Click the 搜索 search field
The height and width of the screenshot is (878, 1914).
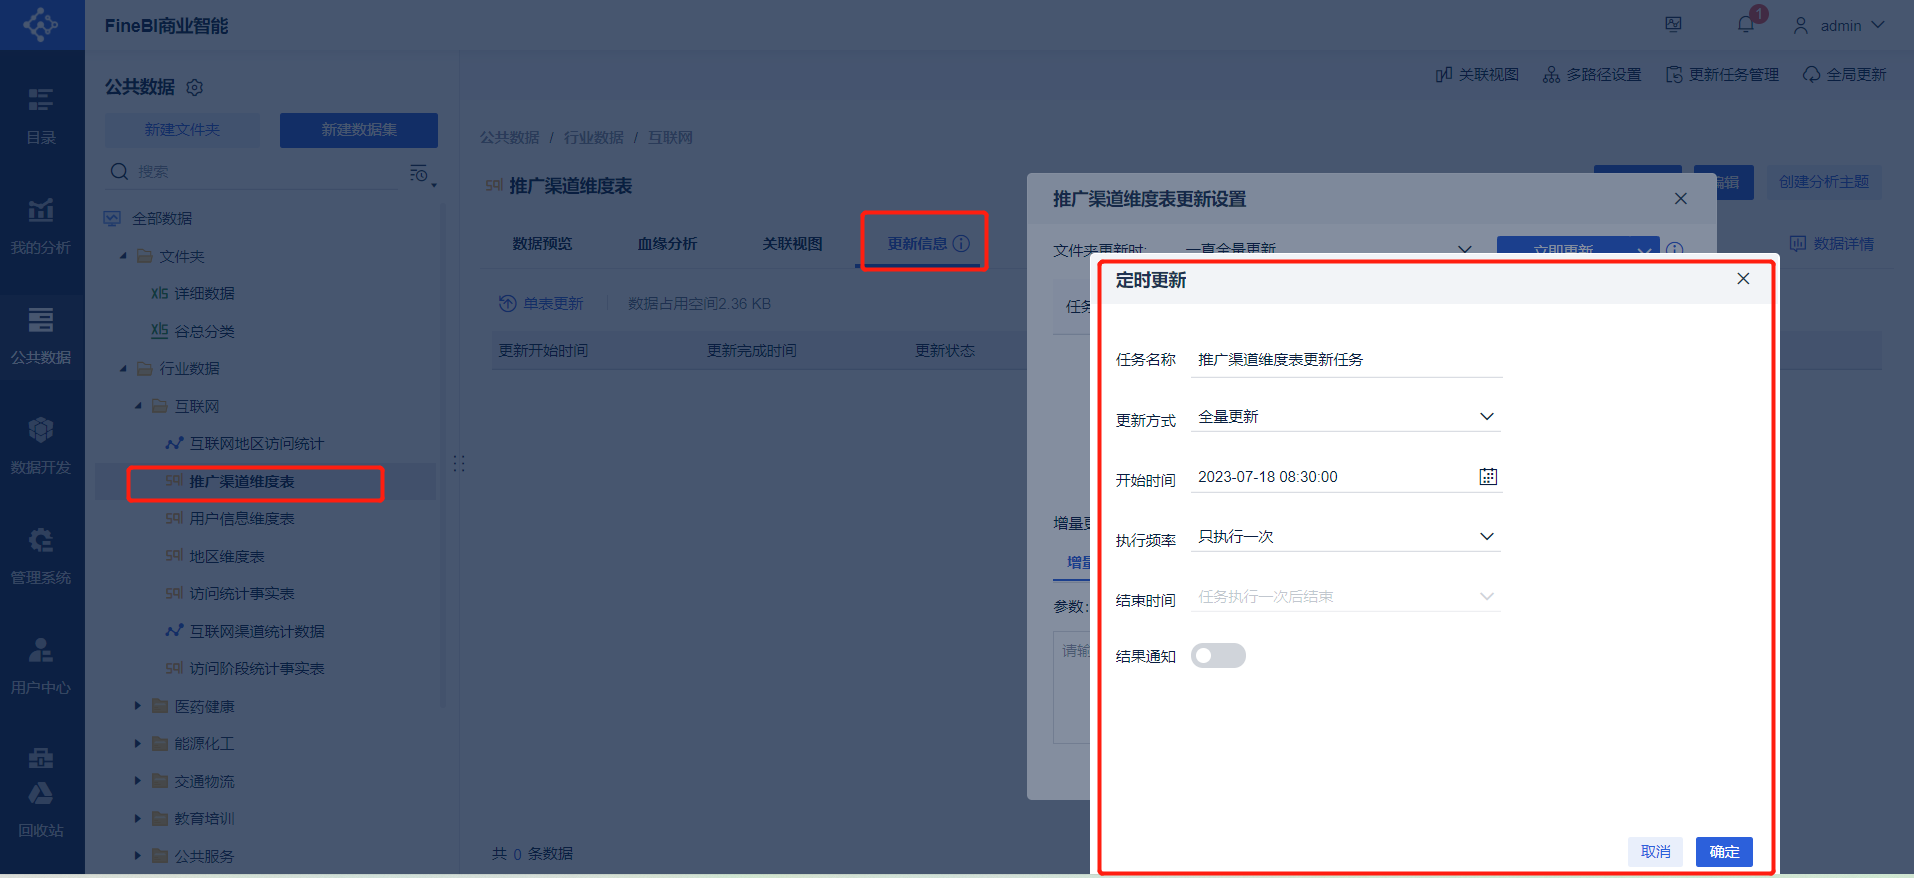[265, 172]
